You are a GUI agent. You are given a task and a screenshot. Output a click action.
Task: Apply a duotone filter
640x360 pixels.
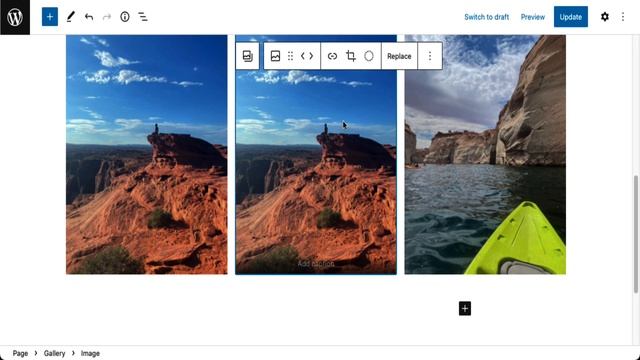click(x=369, y=56)
